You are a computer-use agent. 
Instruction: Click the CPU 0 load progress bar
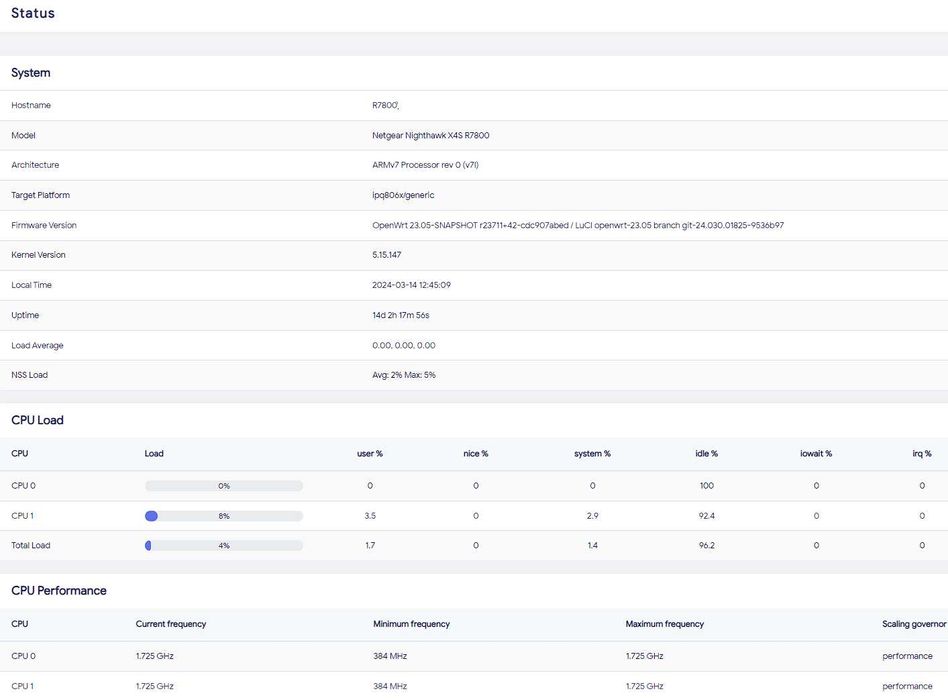pos(224,486)
